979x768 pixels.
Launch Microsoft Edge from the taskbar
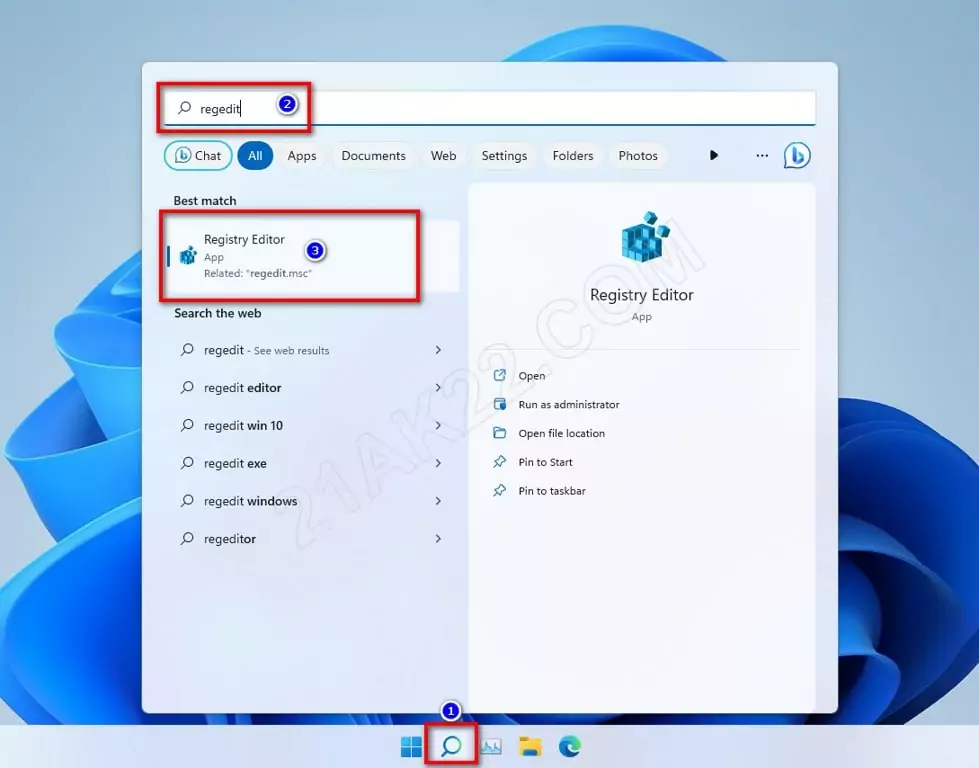point(569,746)
